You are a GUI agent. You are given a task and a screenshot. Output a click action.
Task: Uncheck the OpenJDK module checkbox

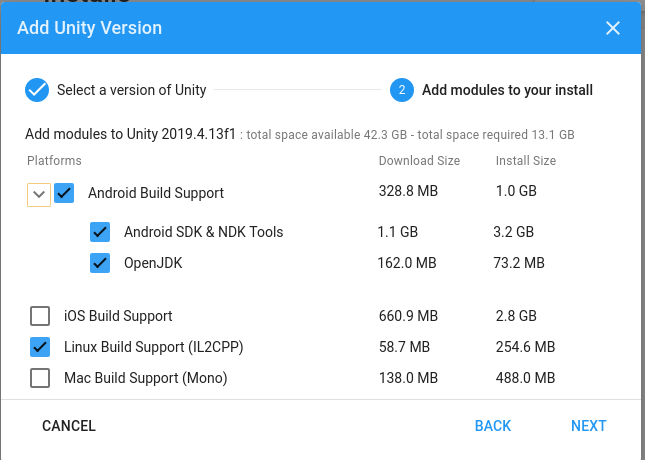100,264
